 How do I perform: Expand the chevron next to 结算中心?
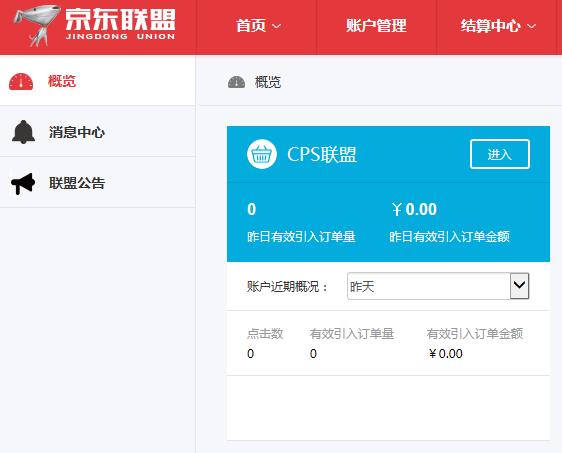pyautogui.click(x=532, y=26)
